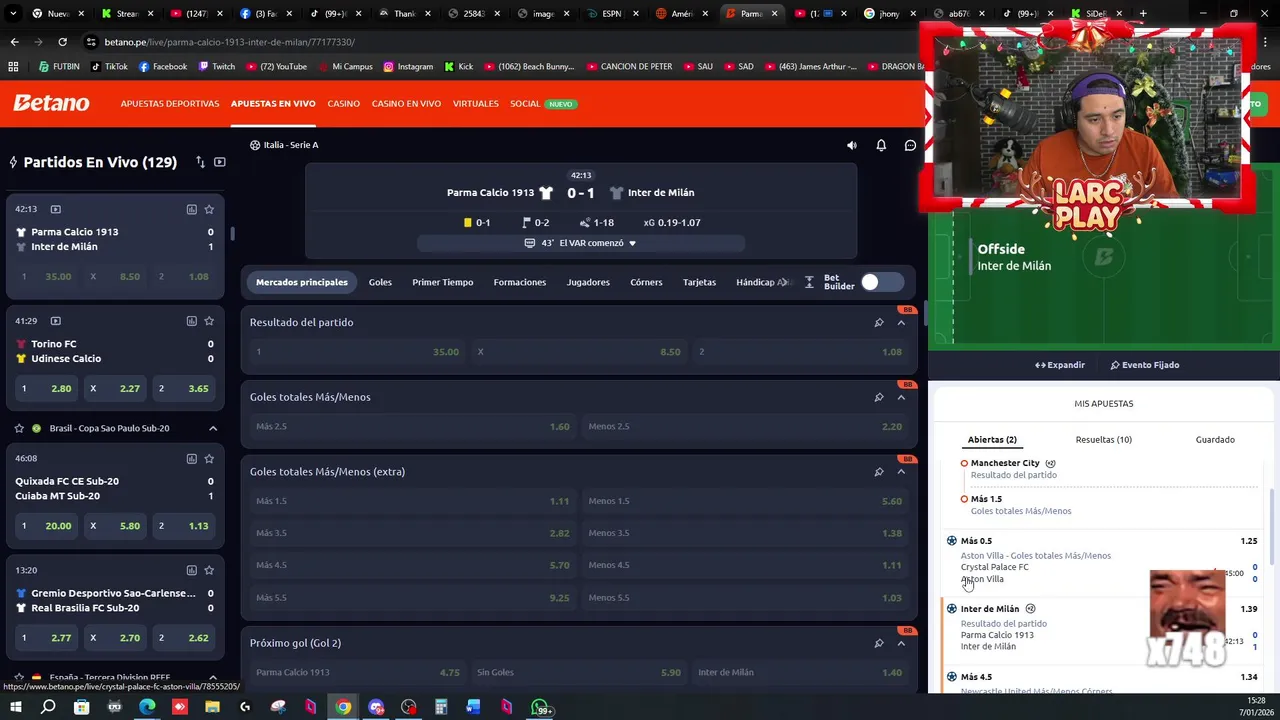Screen dimensions: 1280x720
Task: Collapse Goles totales Más/Menos (extra) section
Action: pyautogui.click(x=901, y=472)
